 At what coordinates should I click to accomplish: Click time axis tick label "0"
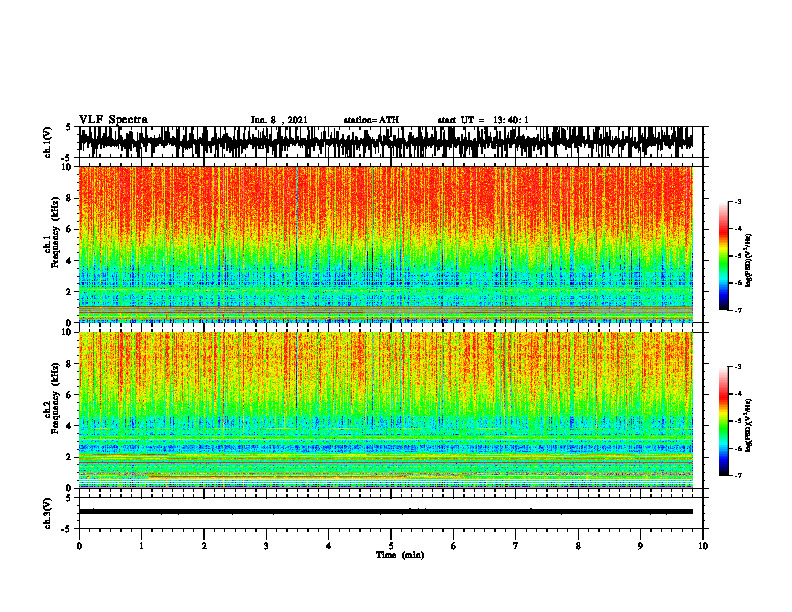[x=79, y=546]
